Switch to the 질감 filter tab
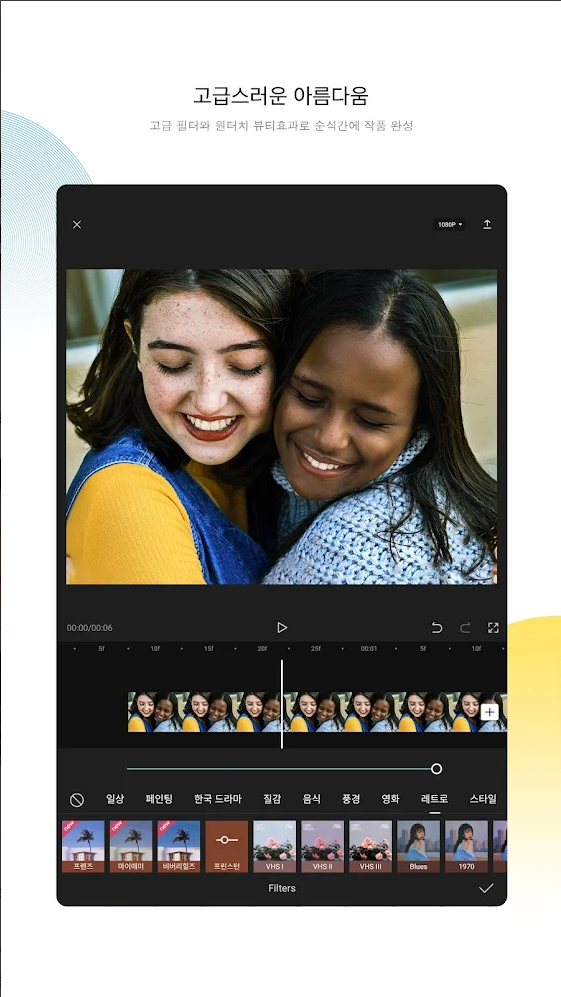This screenshot has width=561, height=997. point(272,799)
